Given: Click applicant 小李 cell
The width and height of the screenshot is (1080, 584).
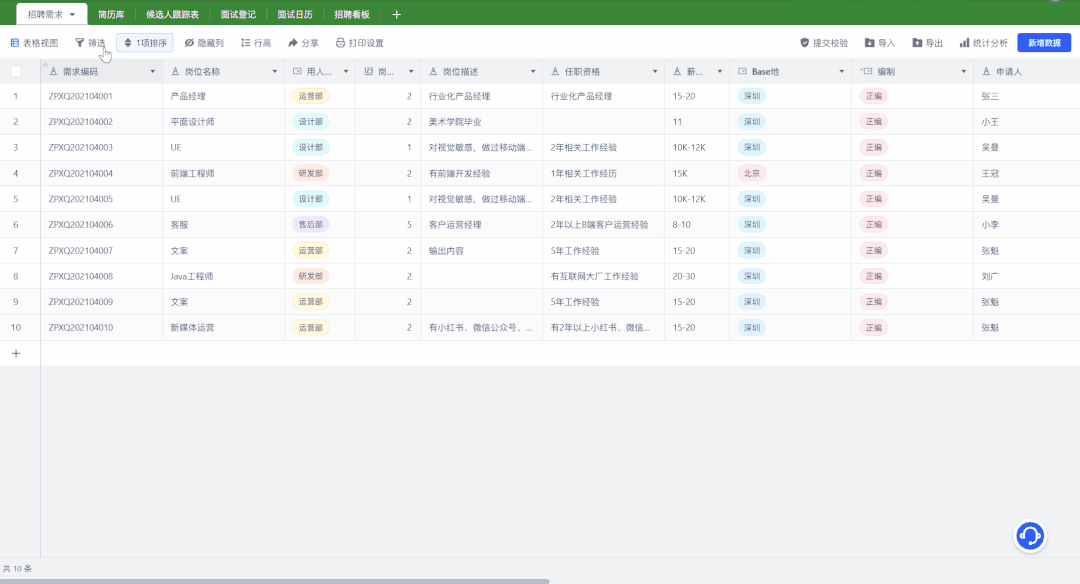Looking at the screenshot, I should pyautogui.click(x=1026, y=225).
